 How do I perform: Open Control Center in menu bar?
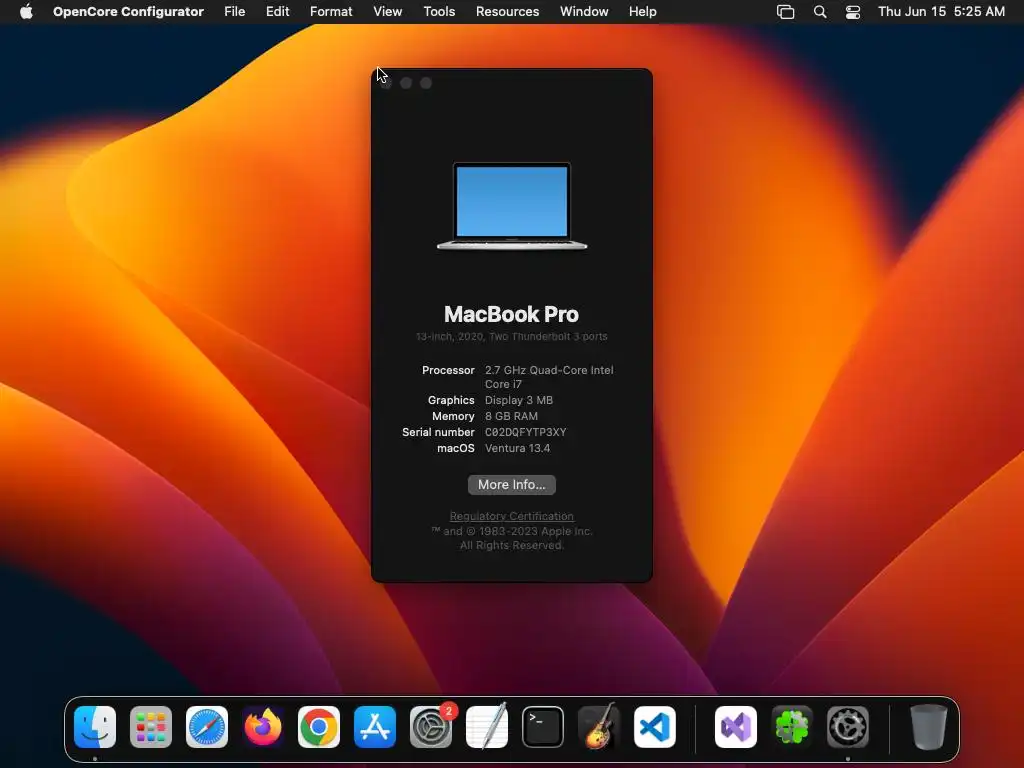coord(853,12)
